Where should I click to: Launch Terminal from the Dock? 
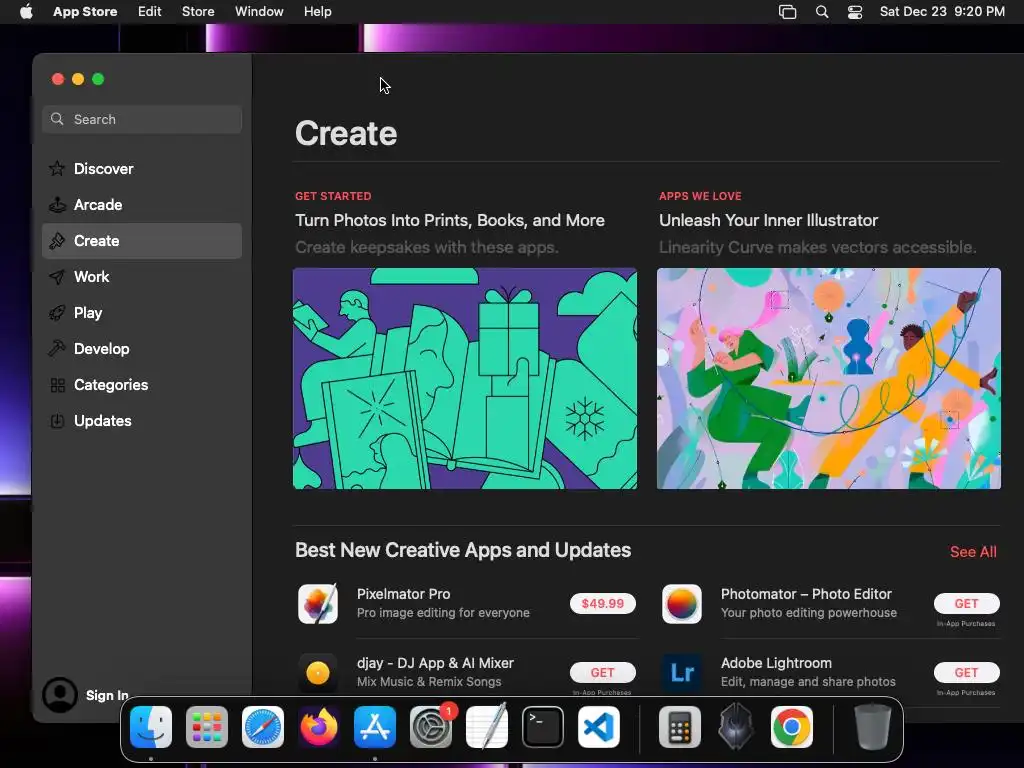(543, 727)
